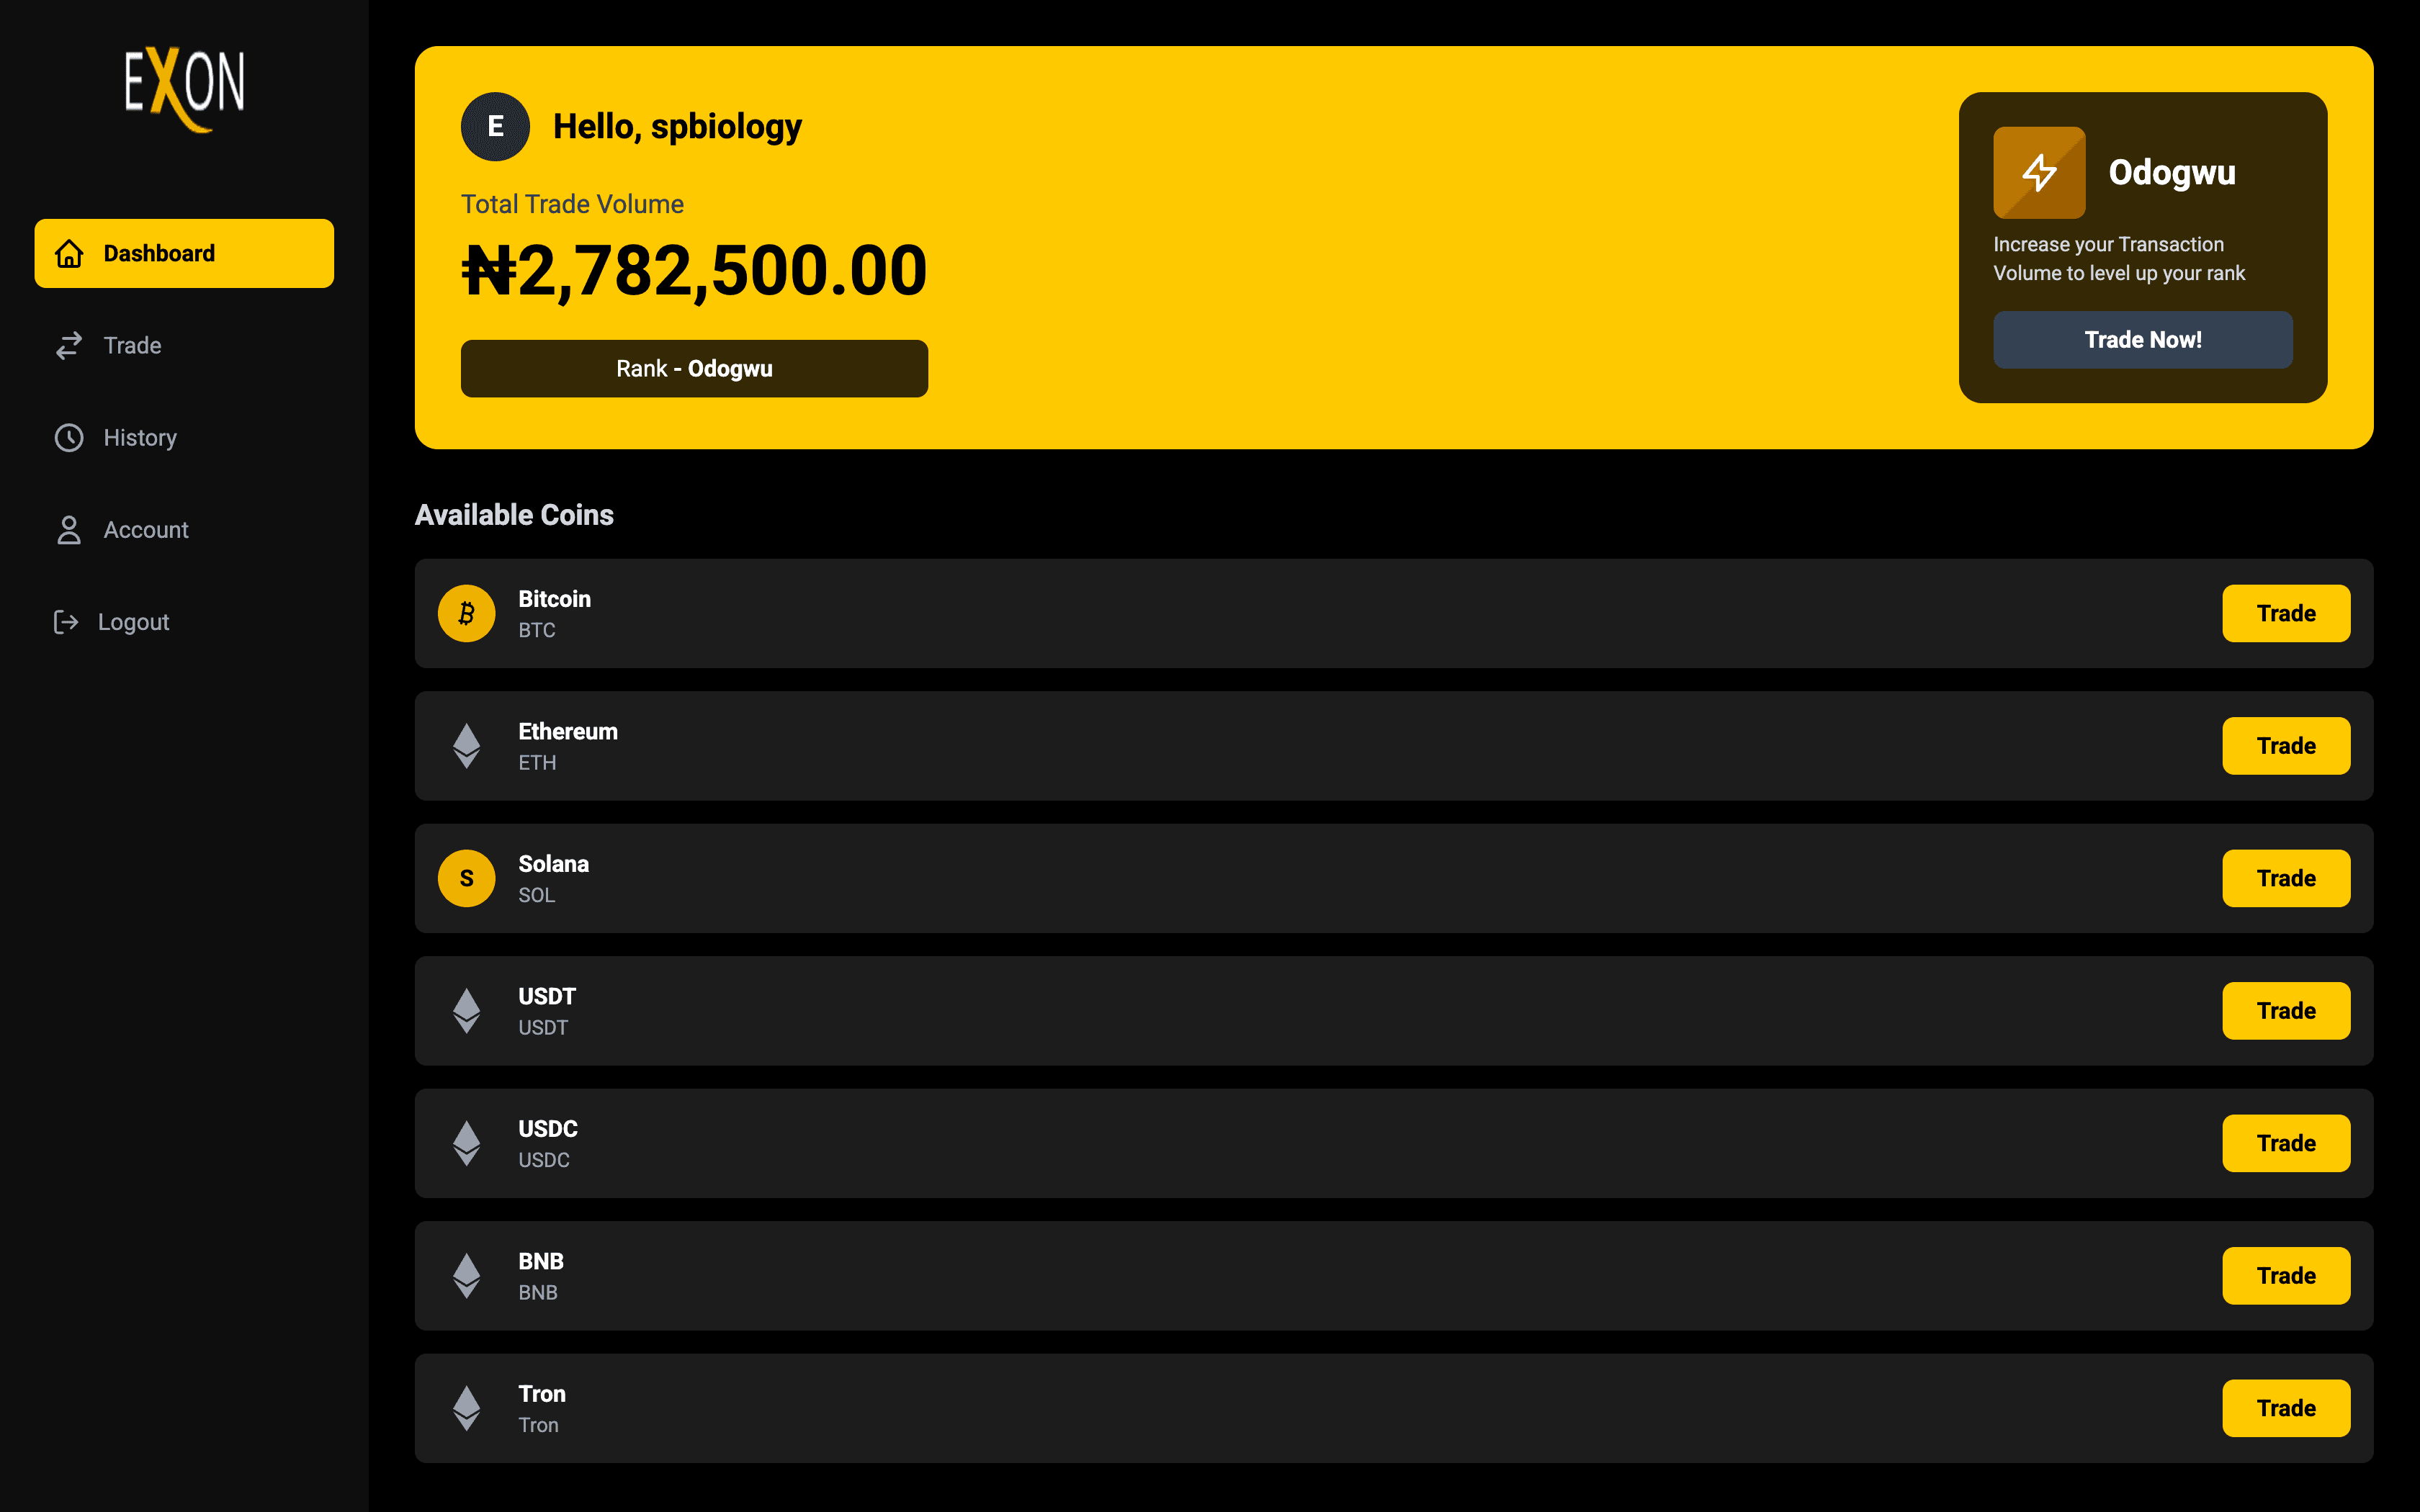Go to the Trade page in the sidebar
2420x1512 pixels.
(132, 346)
